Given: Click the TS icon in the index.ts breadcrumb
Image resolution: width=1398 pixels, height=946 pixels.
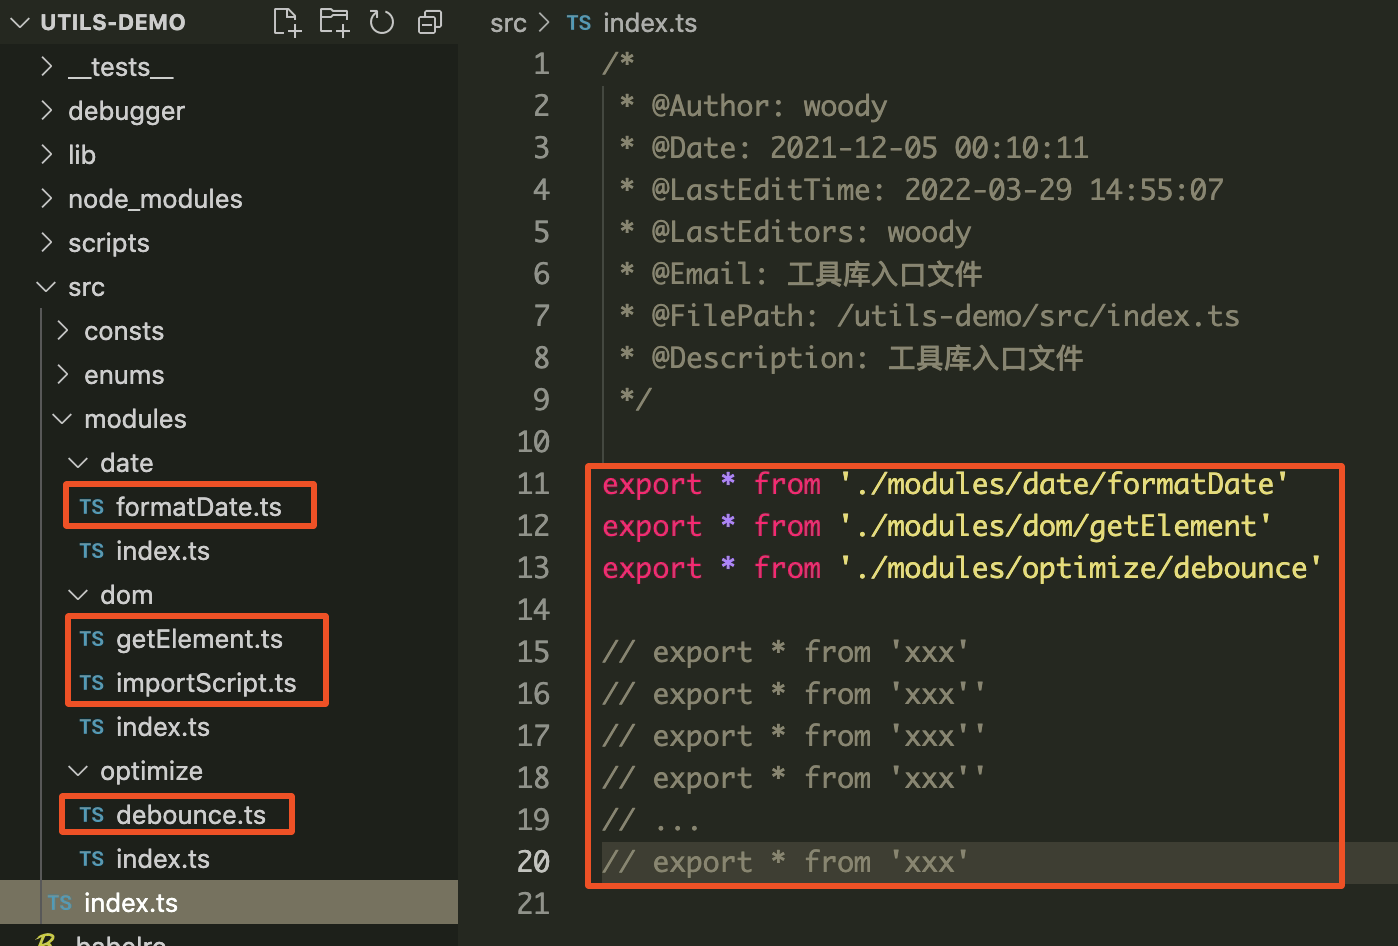Looking at the screenshot, I should (579, 23).
